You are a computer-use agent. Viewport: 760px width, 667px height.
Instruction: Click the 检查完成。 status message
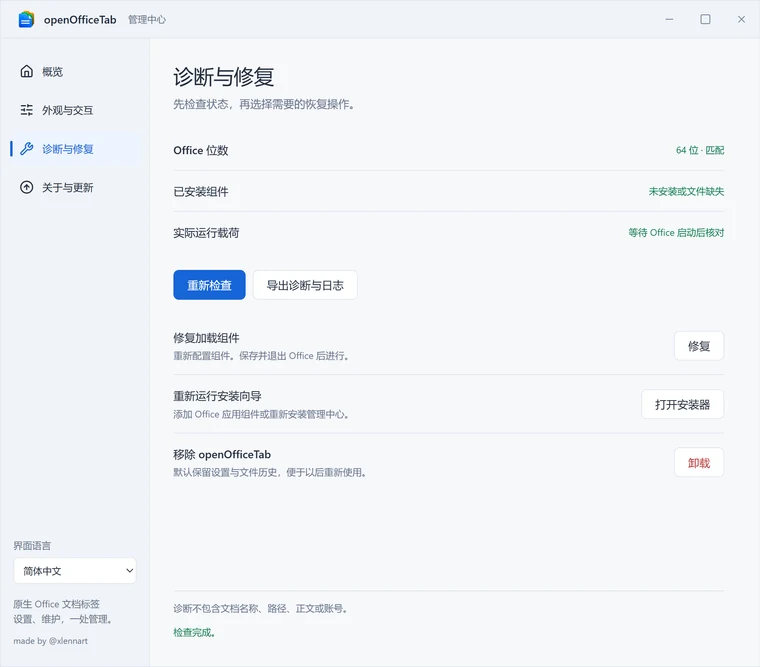[x=194, y=632]
